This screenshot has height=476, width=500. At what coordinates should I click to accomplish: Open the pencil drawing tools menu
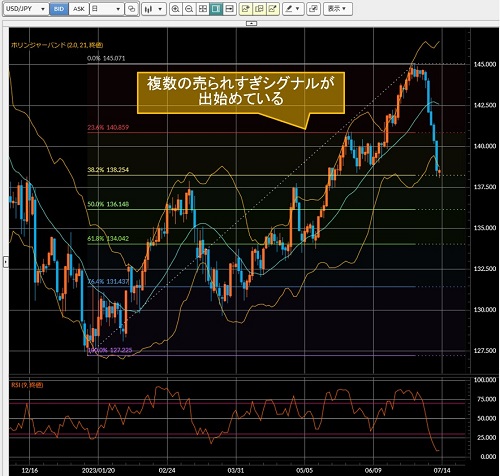[293, 9]
